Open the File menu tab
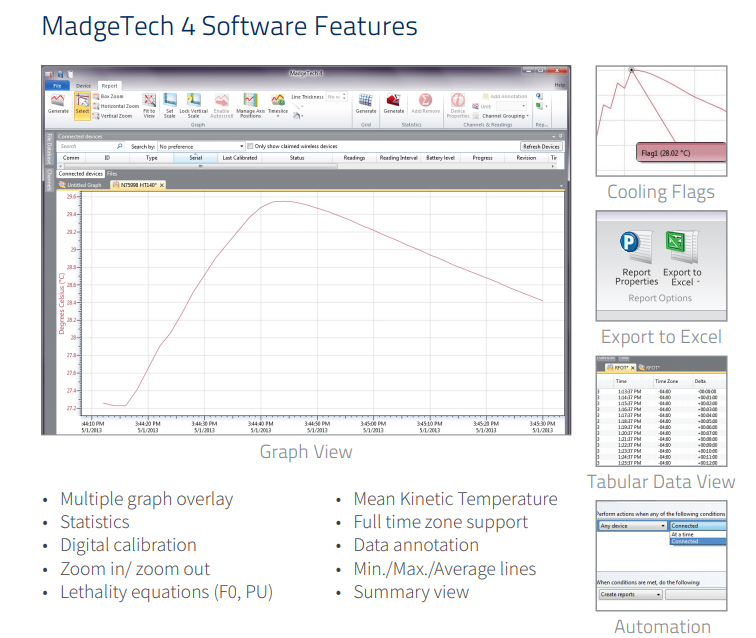 pos(57,85)
